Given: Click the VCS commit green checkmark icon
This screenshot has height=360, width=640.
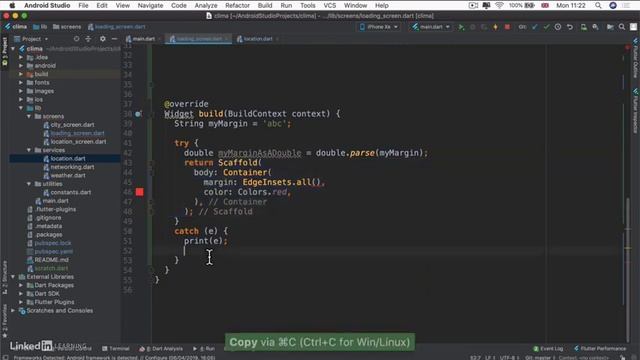Looking at the screenshot, I should coord(546,27).
